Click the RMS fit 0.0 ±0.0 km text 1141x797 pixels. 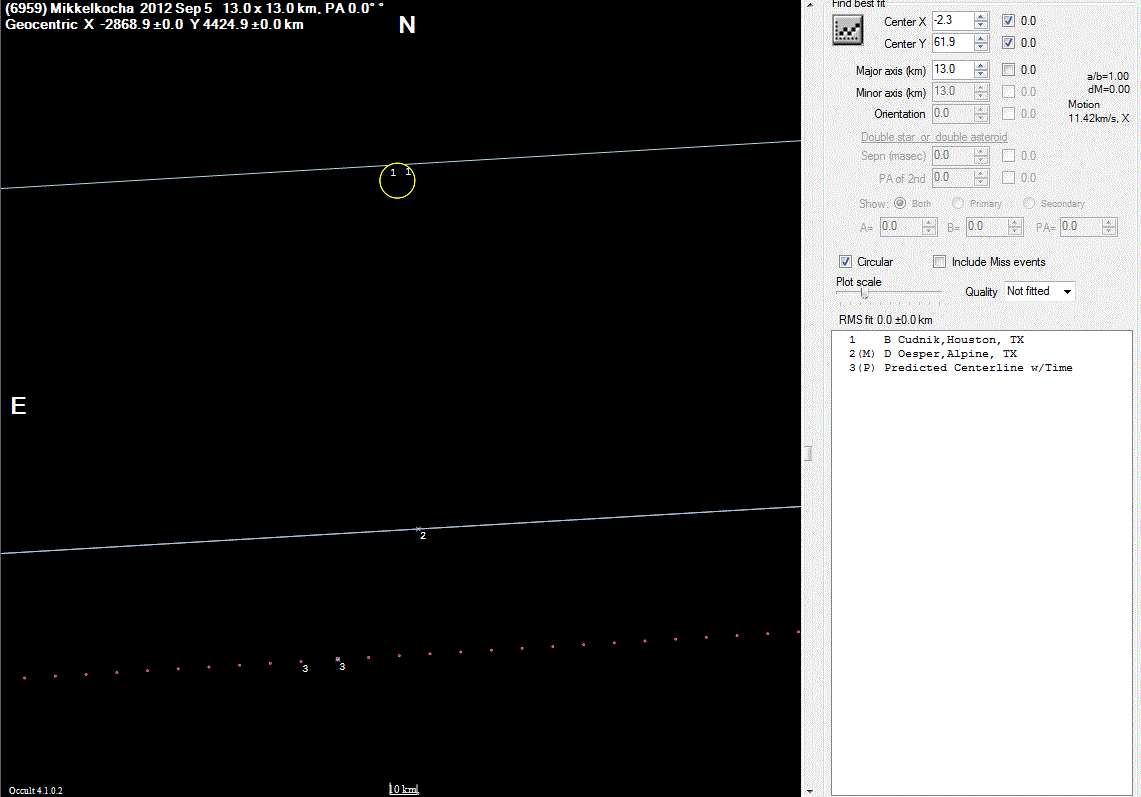pos(886,320)
